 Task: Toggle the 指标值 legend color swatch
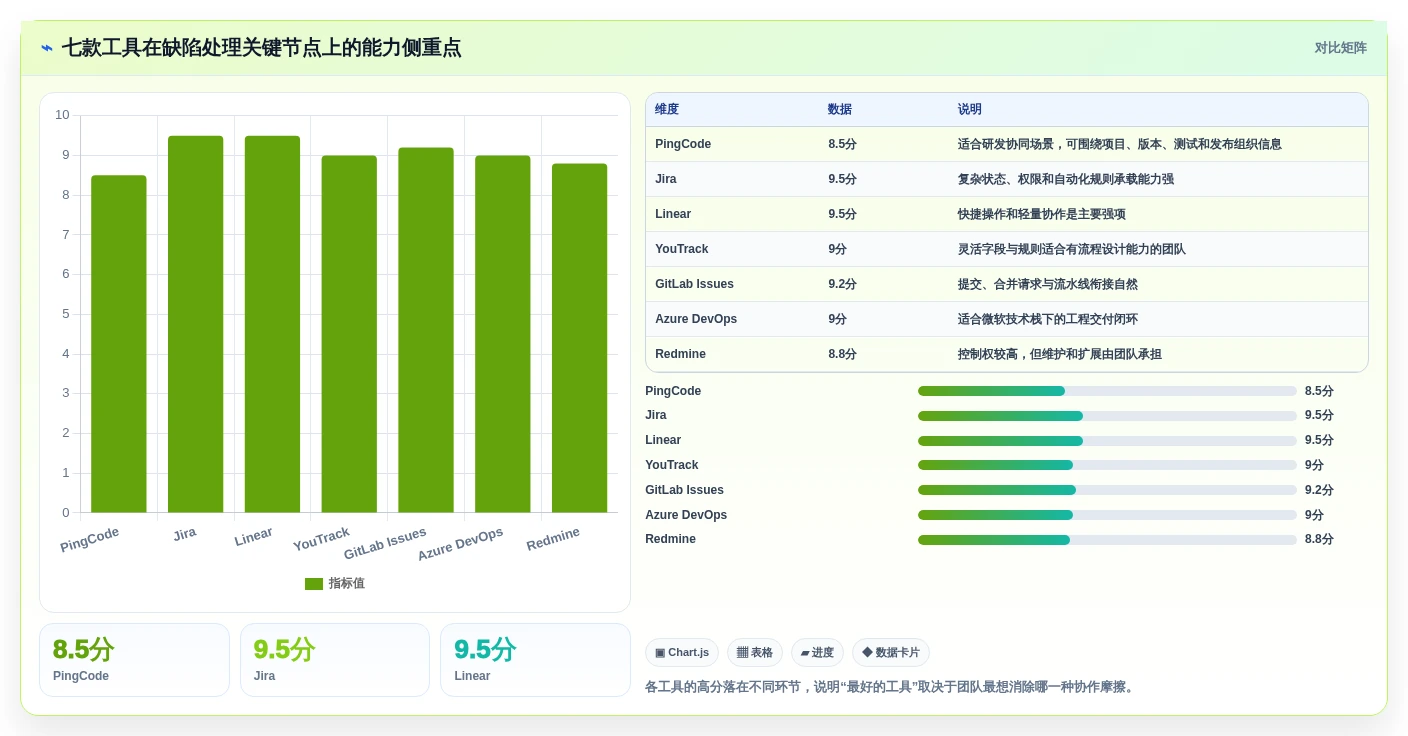coord(314,583)
